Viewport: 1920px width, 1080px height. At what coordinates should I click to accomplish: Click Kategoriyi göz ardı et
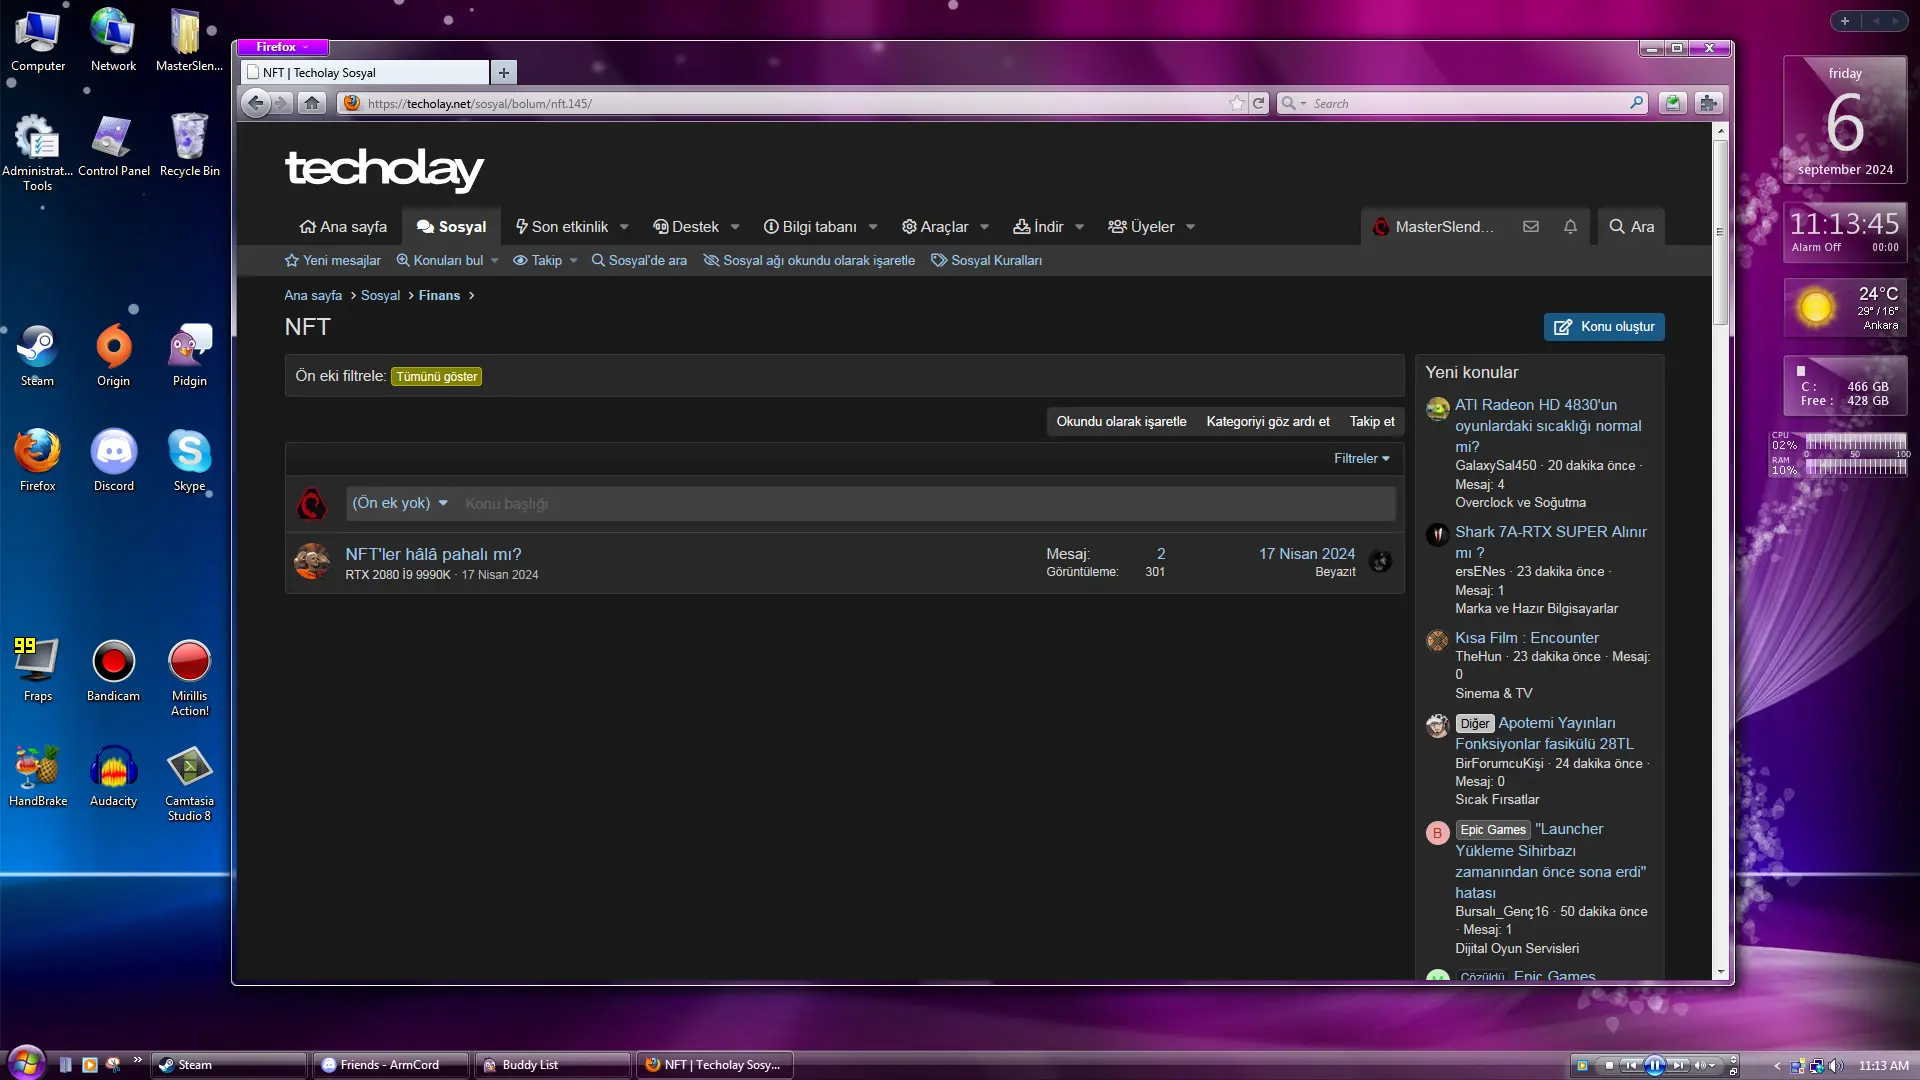click(1268, 422)
